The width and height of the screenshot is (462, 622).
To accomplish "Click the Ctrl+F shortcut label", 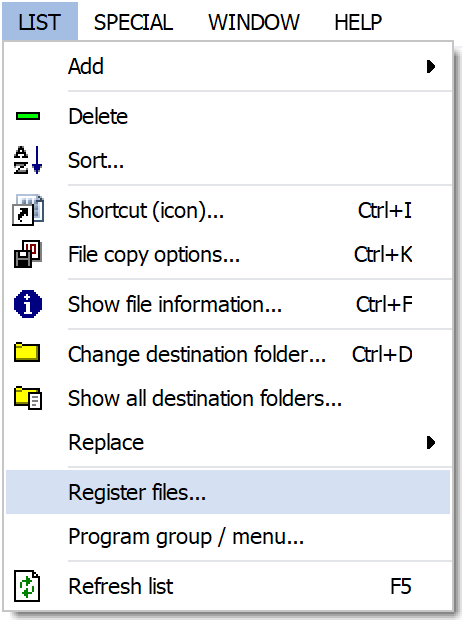I will coord(384,304).
